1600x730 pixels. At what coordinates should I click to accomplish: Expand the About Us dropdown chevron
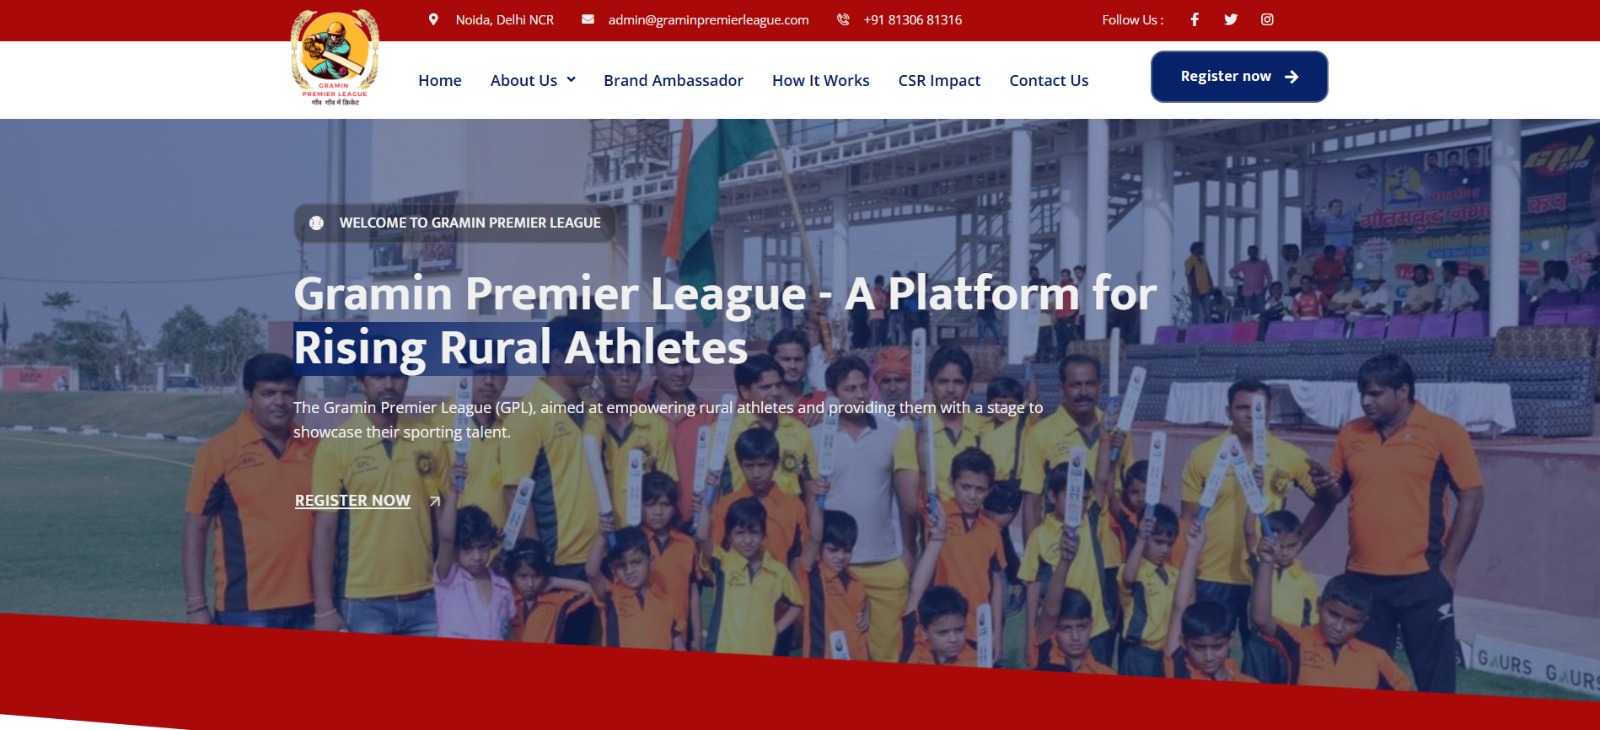point(571,80)
